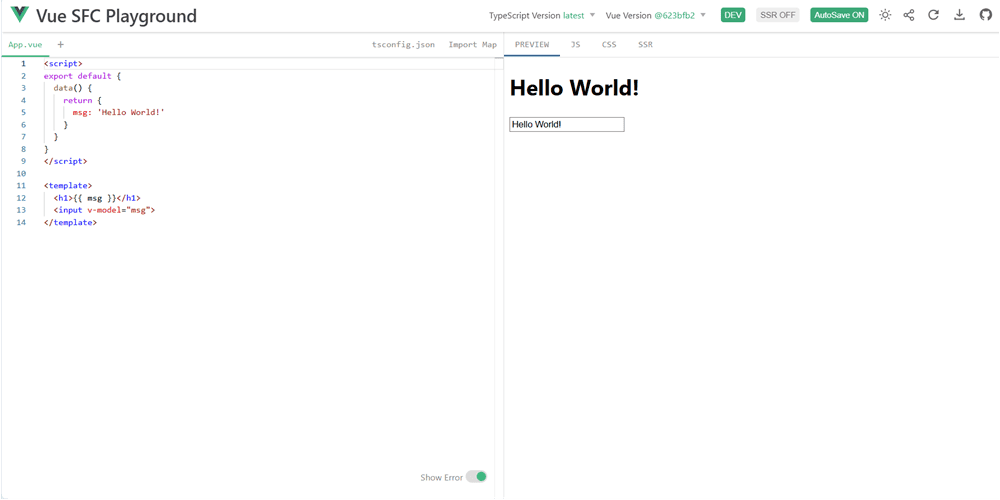The image size is (1000, 500).
Task: Open the CSS output tab
Action: [609, 45]
